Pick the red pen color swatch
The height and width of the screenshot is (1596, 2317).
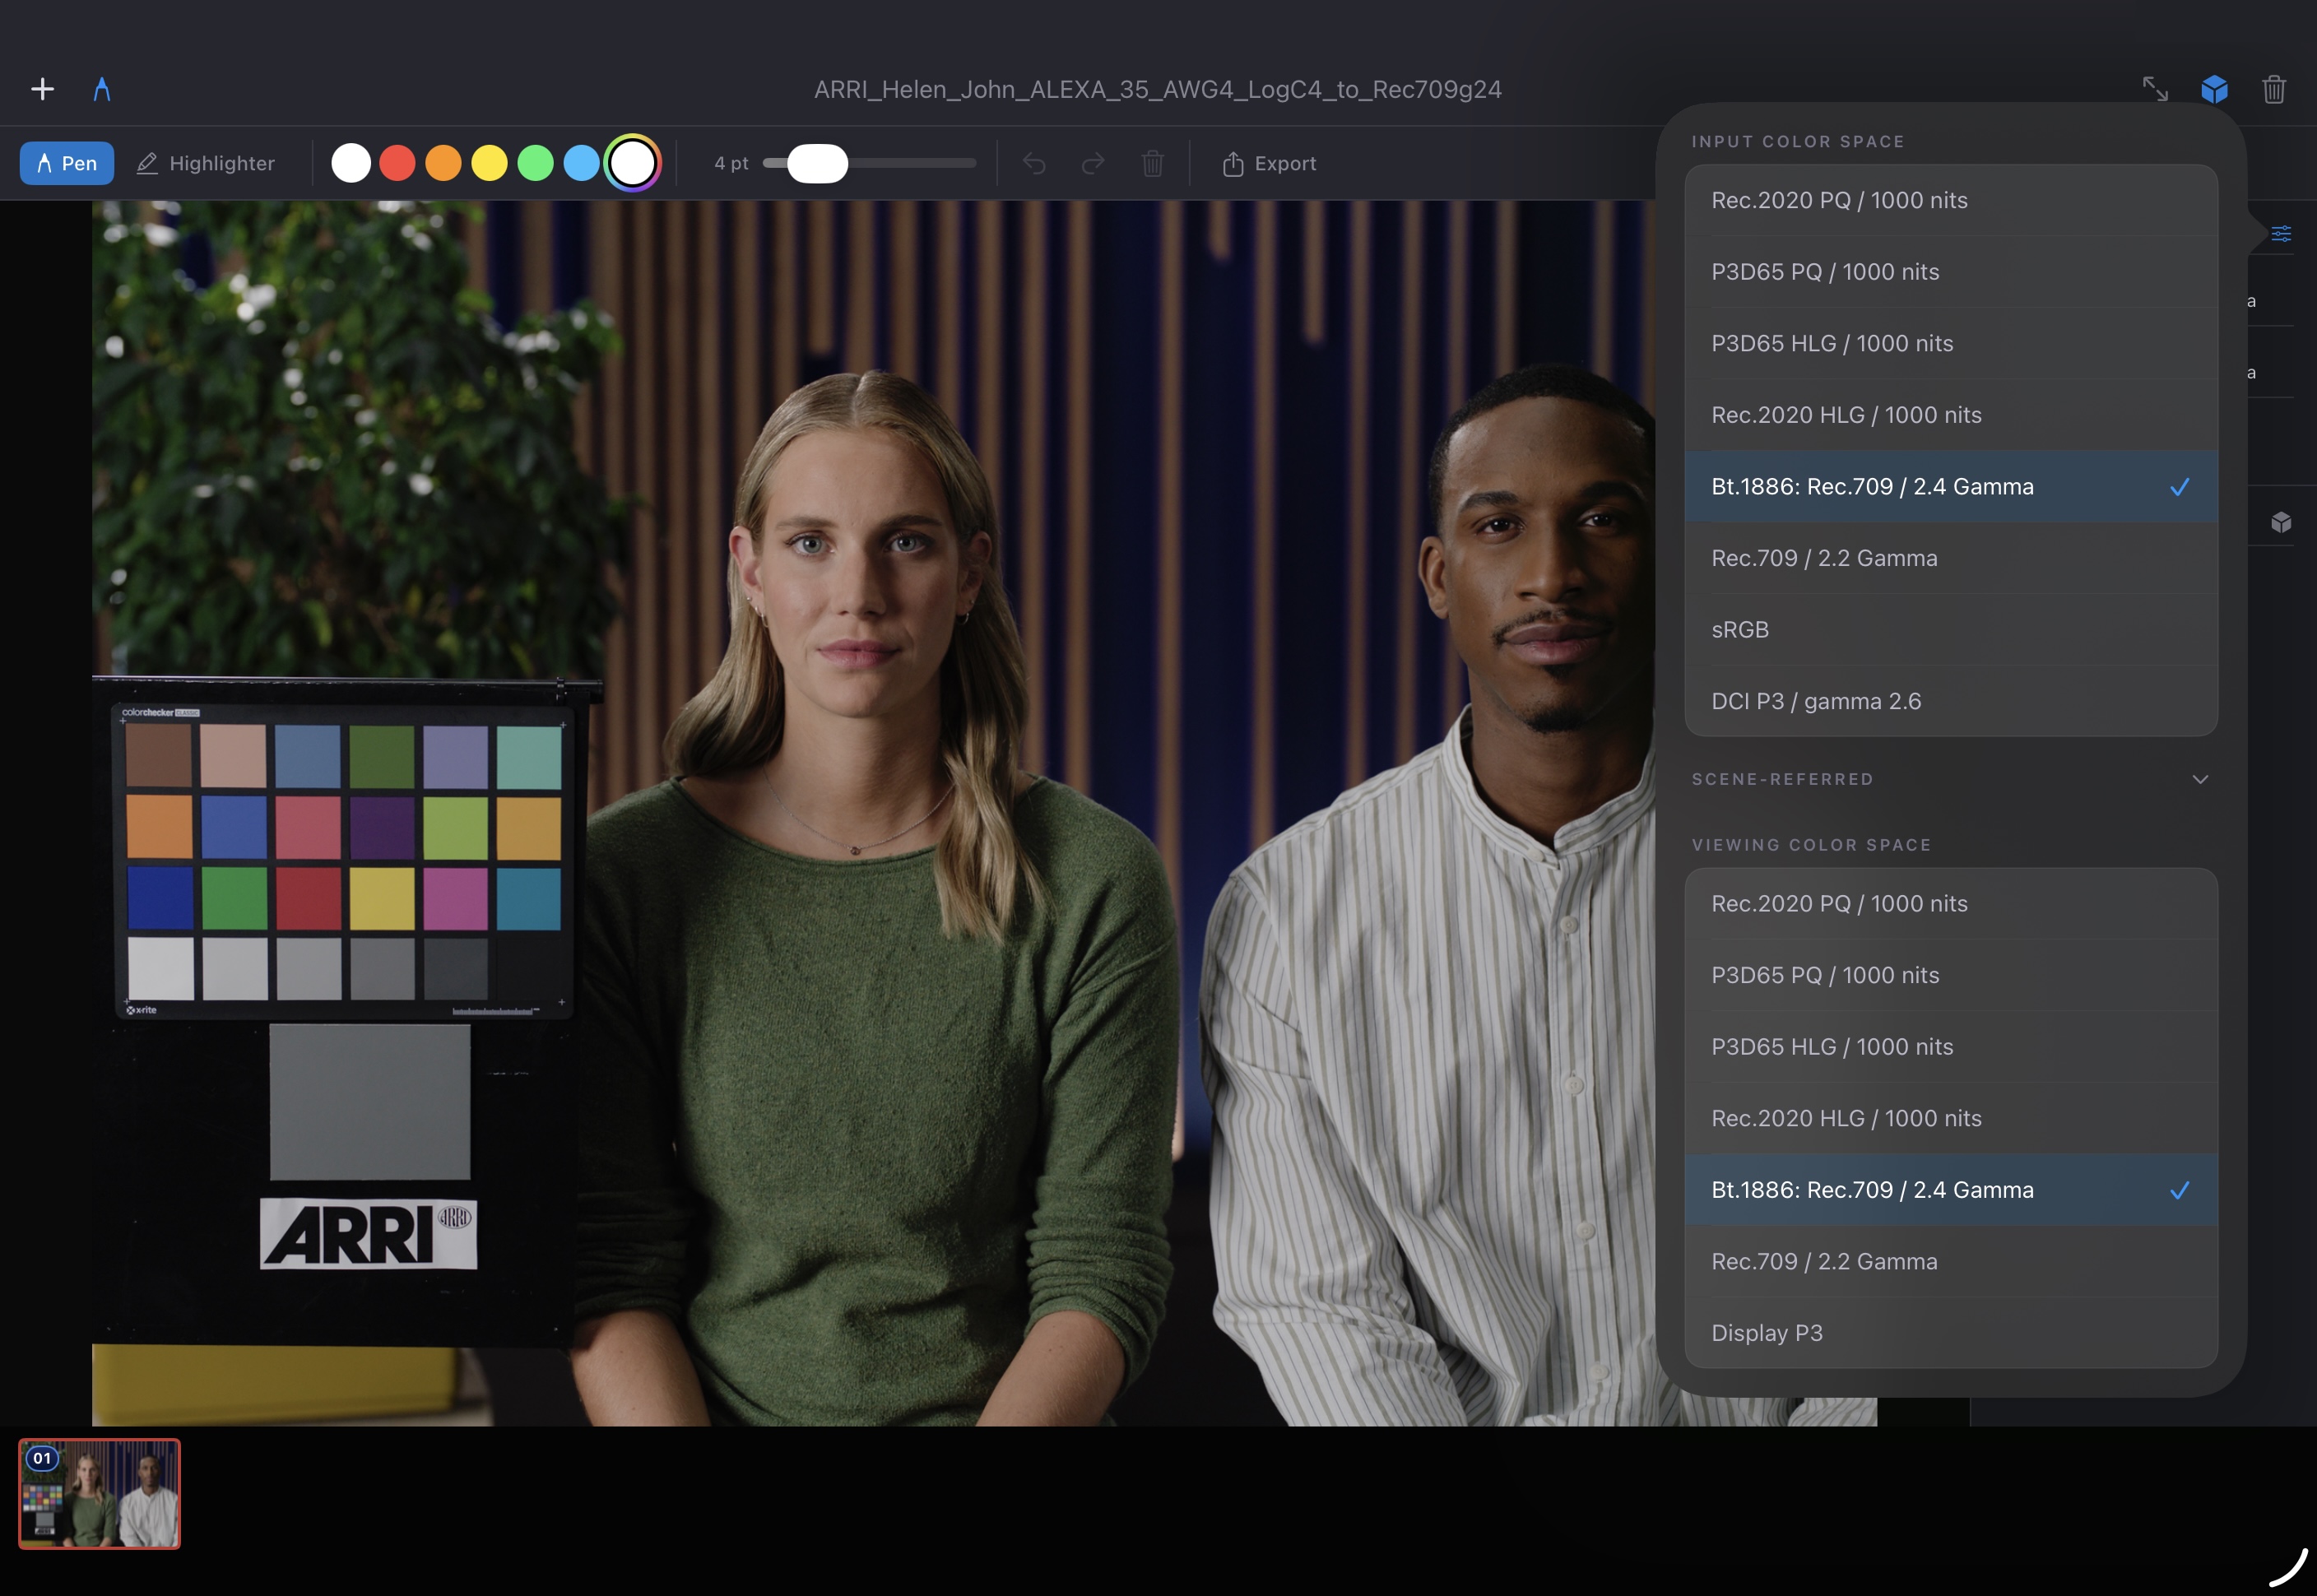(x=397, y=163)
